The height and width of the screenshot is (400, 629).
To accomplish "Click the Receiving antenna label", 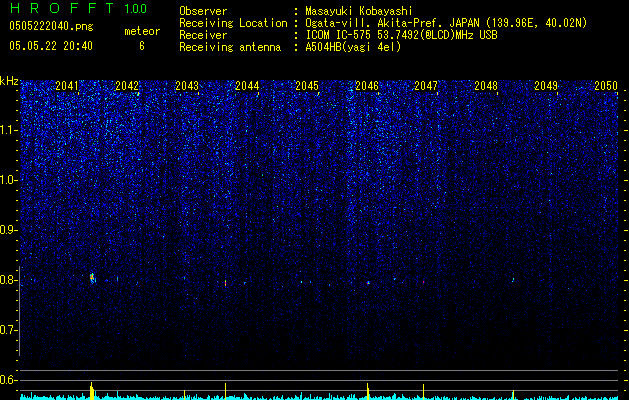I will (230, 47).
